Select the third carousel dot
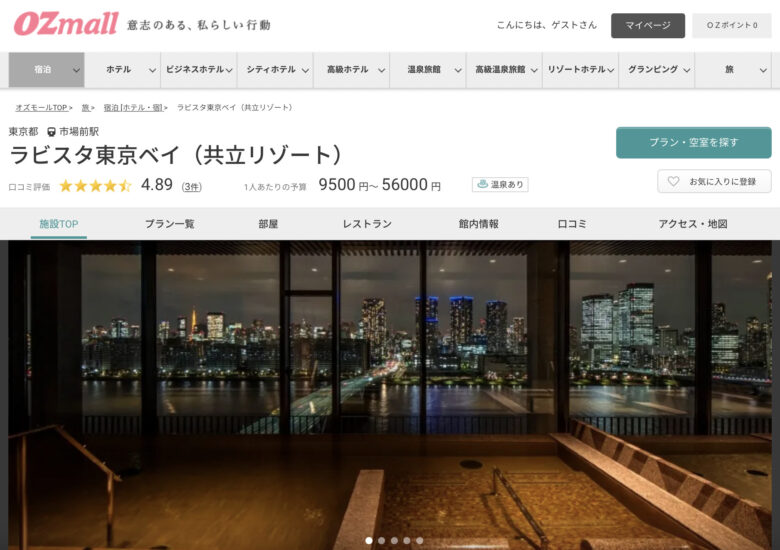780x550 pixels. tap(394, 541)
